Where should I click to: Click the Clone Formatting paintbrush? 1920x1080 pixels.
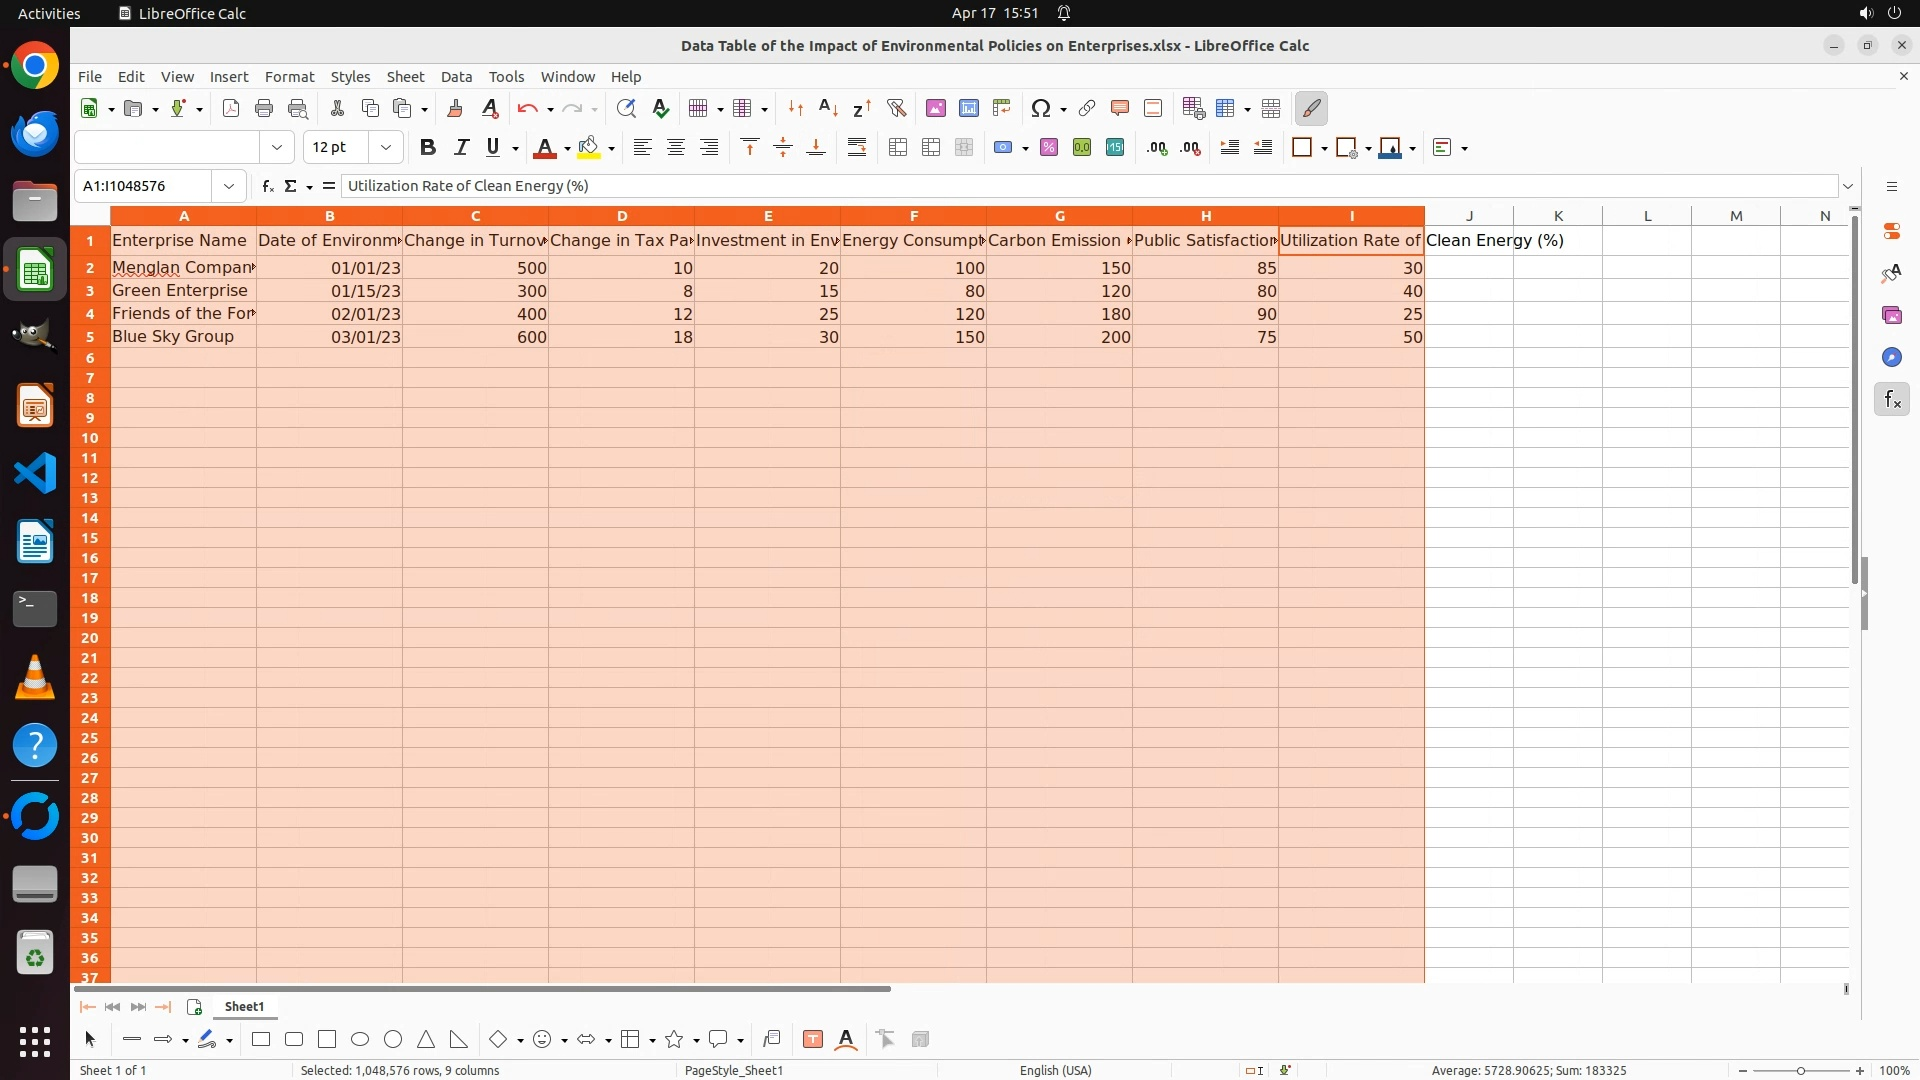click(455, 108)
